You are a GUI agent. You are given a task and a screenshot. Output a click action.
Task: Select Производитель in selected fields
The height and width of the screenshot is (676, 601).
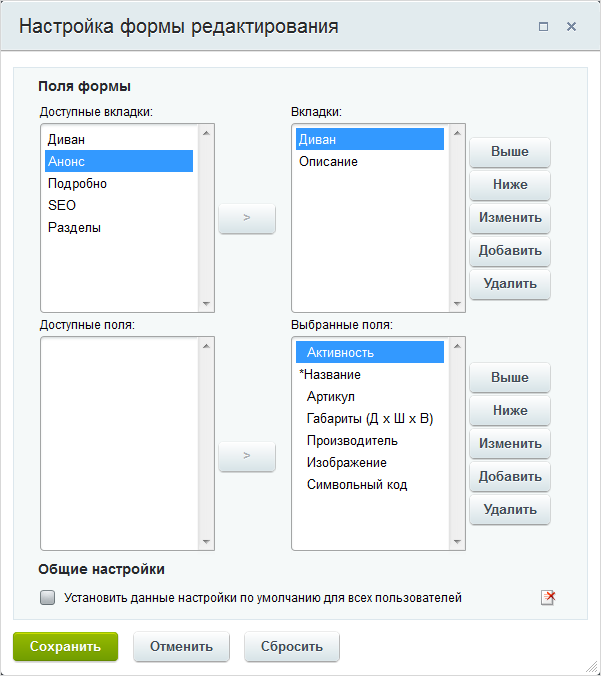pyautogui.click(x=370, y=440)
